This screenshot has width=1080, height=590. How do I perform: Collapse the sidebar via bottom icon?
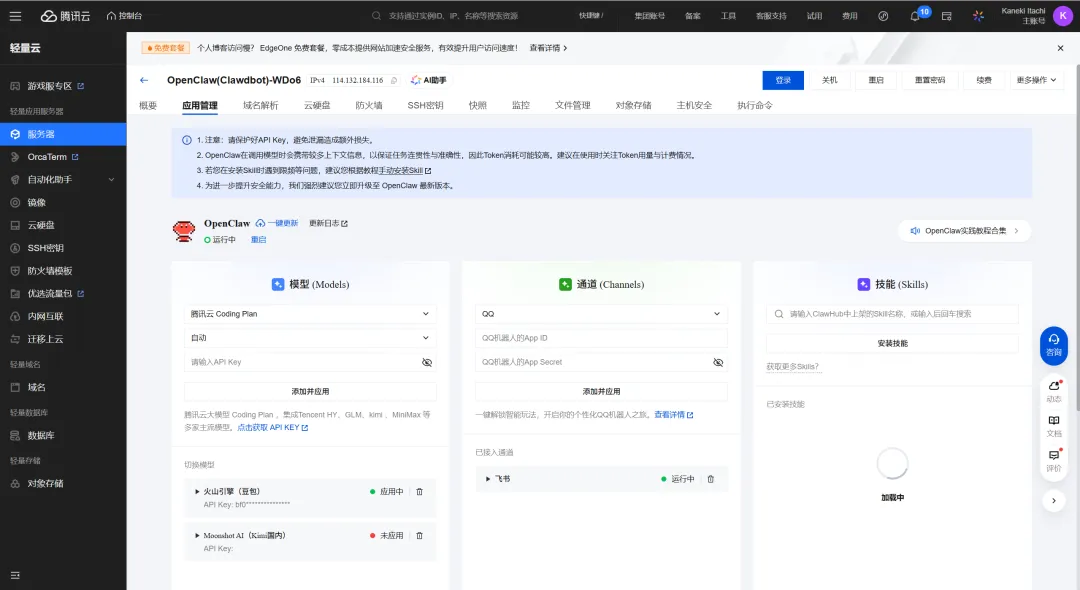pos(15,575)
